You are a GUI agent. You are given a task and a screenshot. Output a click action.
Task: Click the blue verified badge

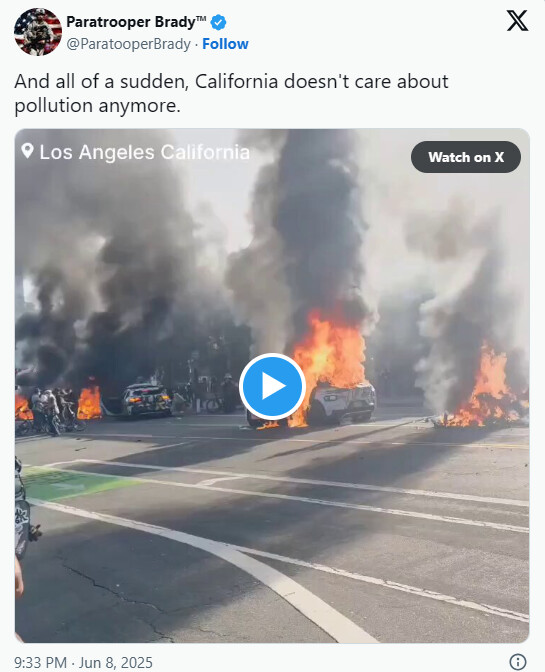219,22
